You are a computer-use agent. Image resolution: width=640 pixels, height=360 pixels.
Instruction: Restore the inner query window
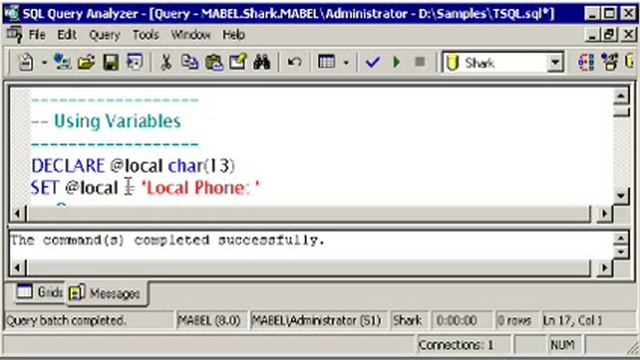(609, 35)
